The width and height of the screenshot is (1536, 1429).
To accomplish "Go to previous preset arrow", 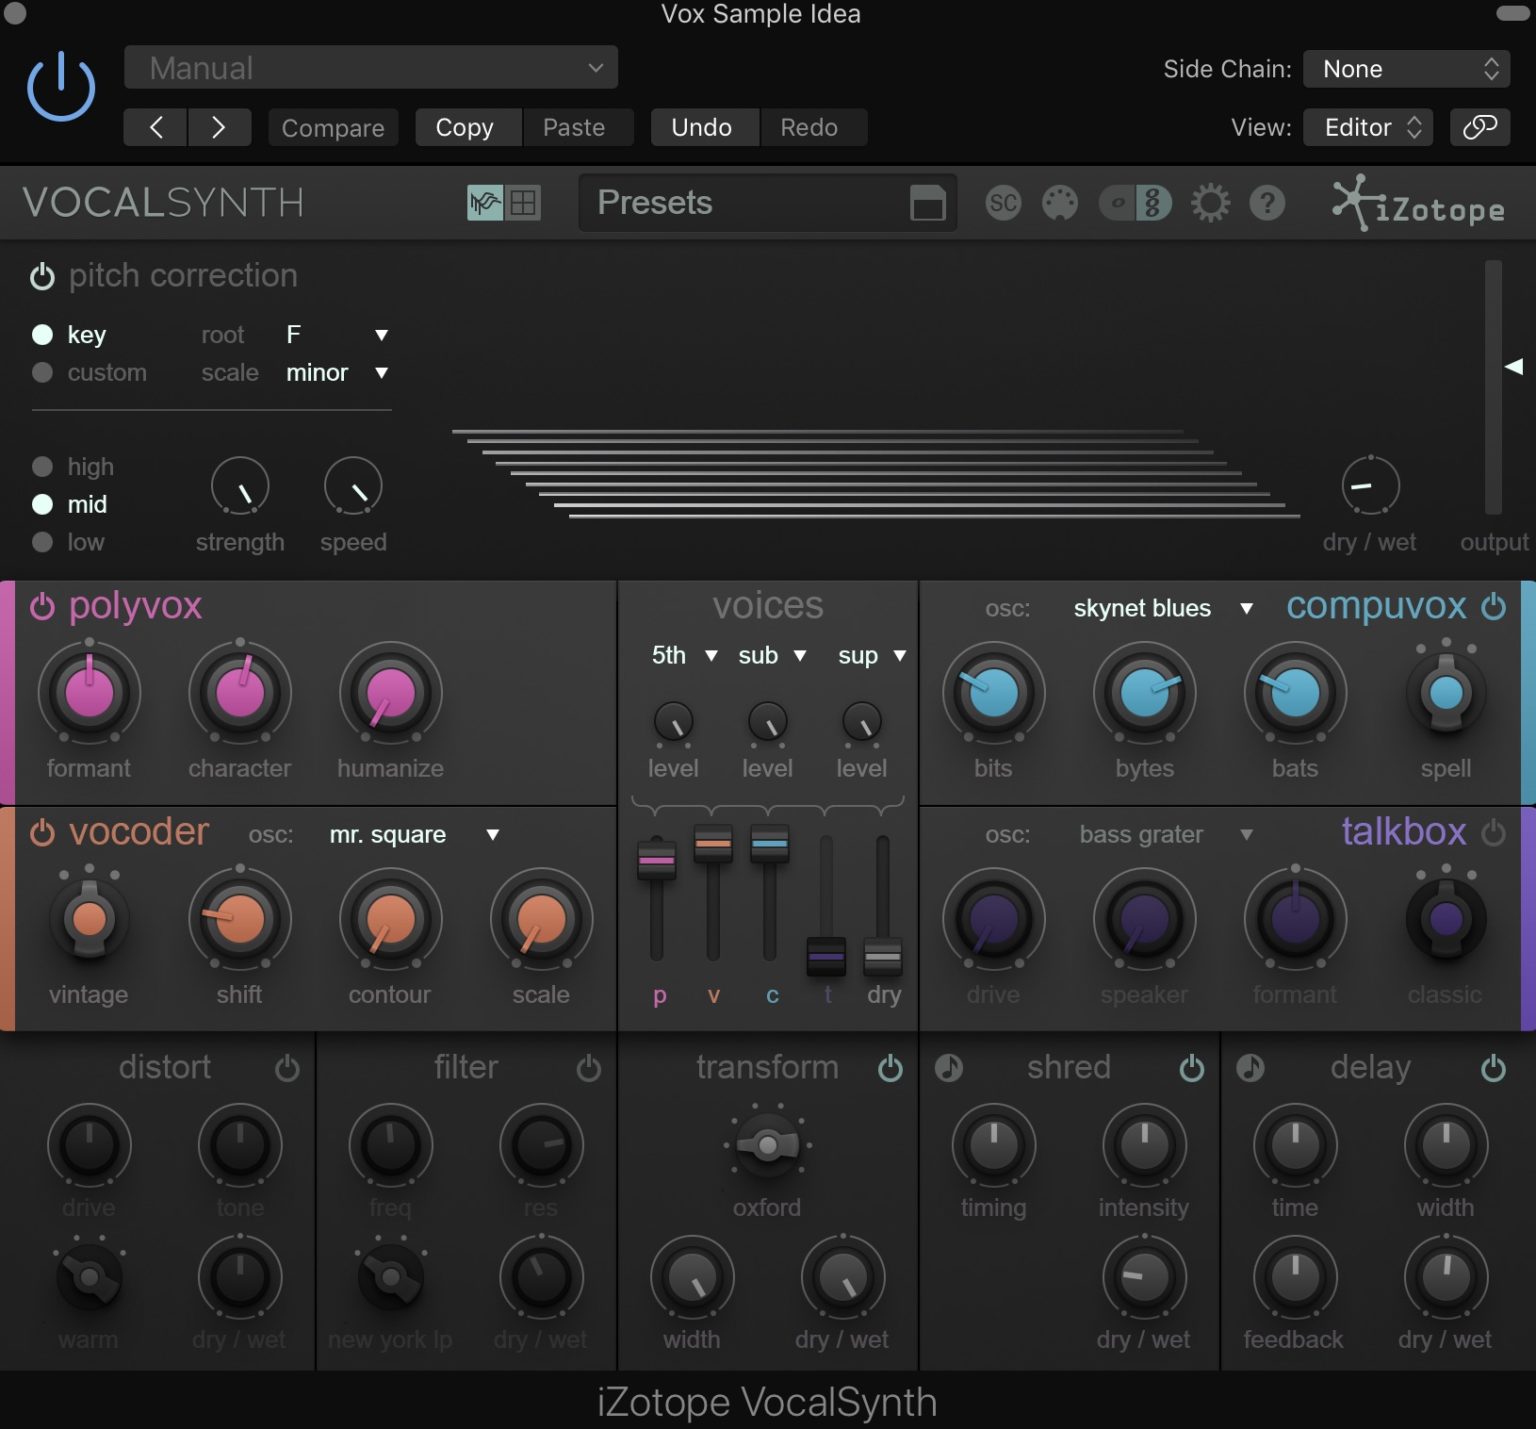I will [x=155, y=127].
